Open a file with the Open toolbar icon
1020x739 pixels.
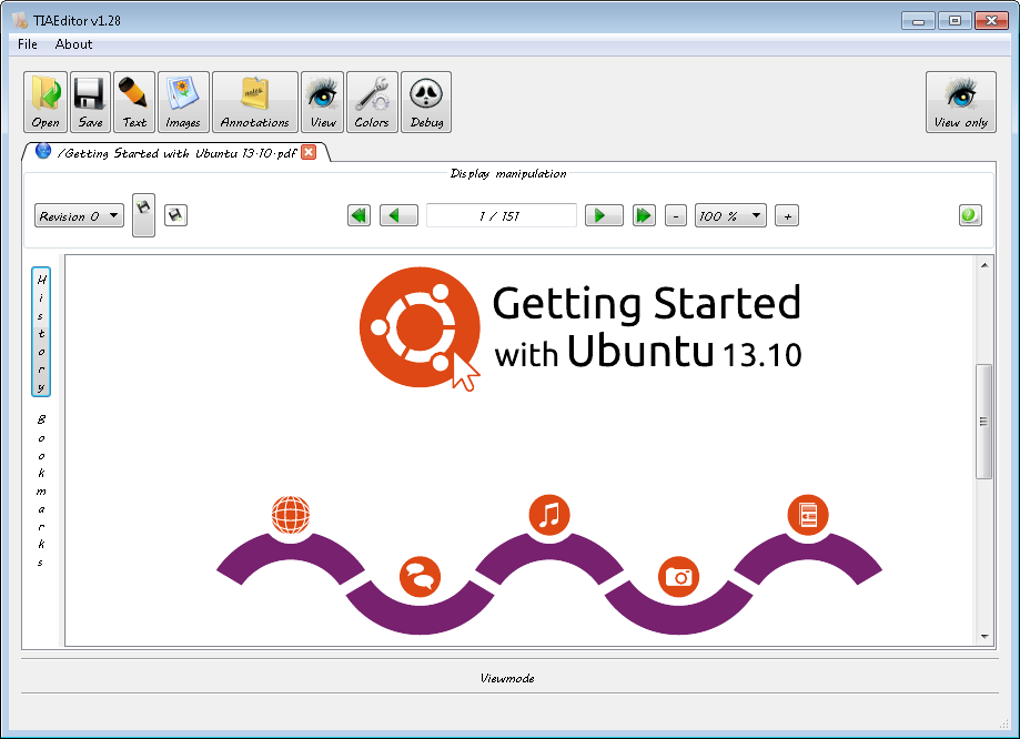coord(46,102)
